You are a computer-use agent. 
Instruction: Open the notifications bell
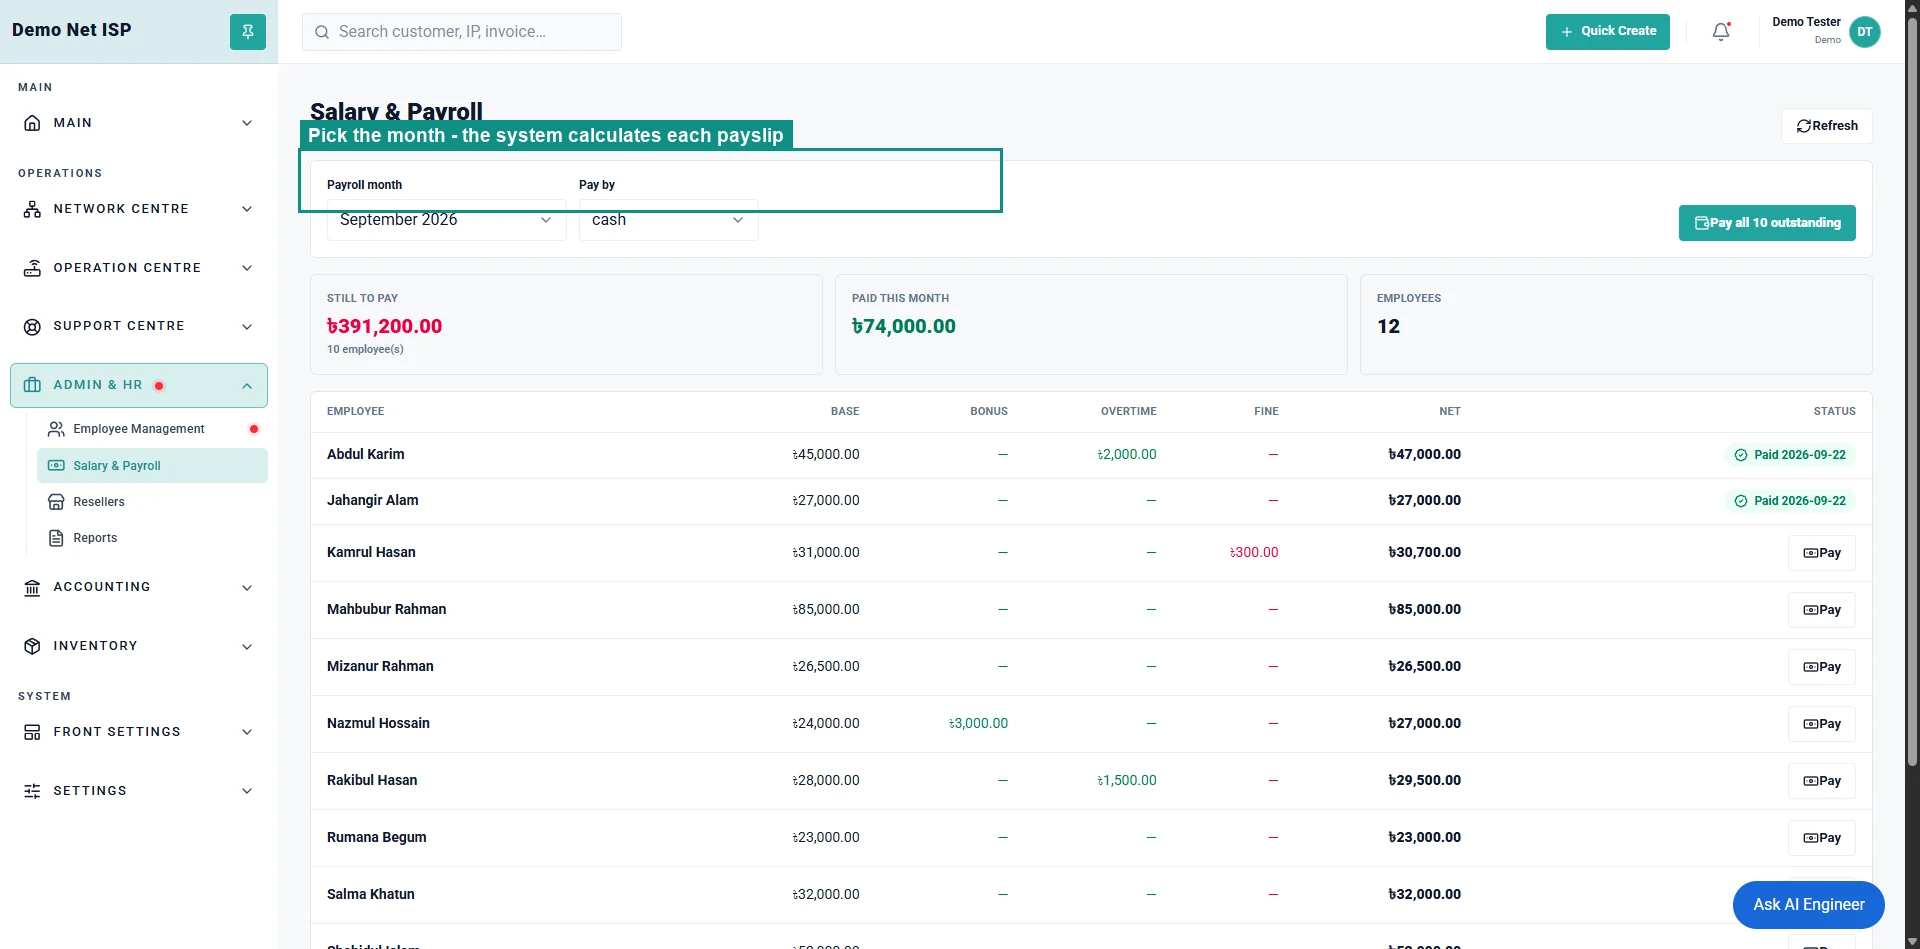point(1721,32)
